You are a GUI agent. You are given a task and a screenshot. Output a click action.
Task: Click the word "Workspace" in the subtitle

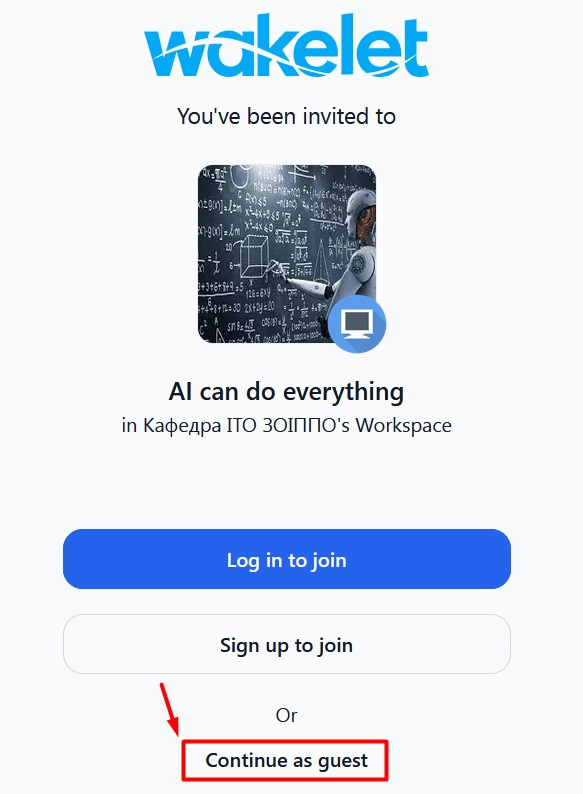tap(404, 425)
